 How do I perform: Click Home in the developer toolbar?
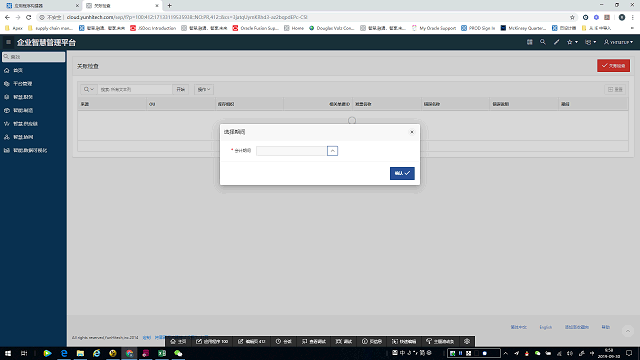coord(178,342)
